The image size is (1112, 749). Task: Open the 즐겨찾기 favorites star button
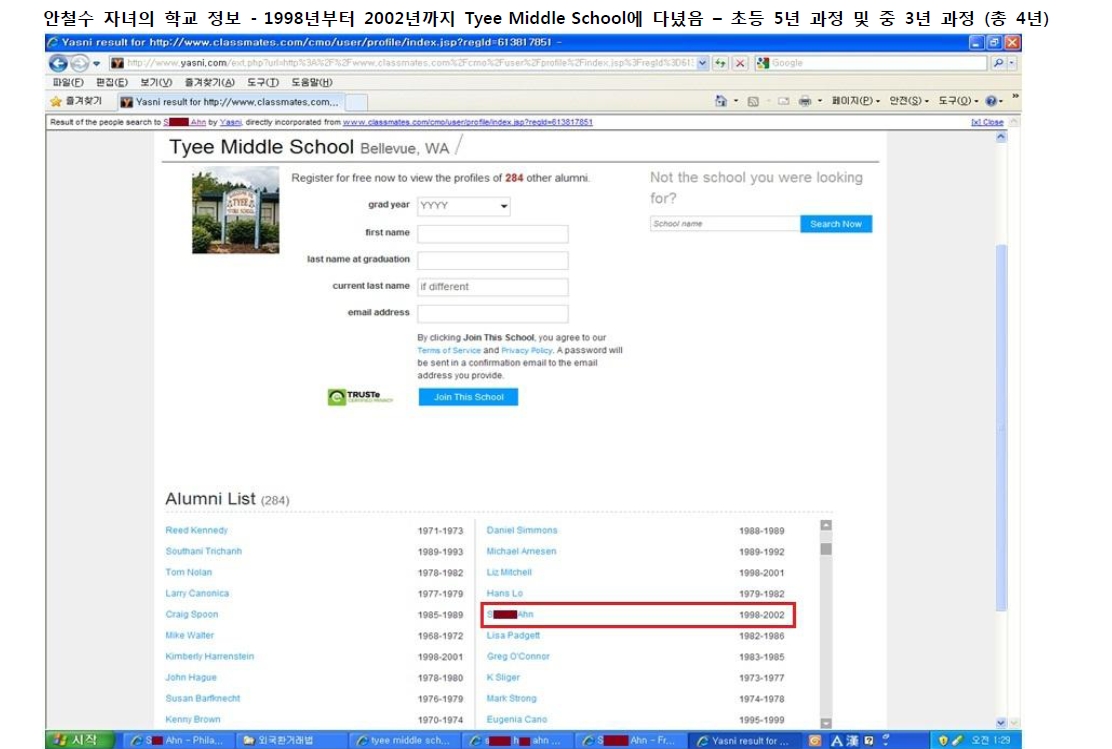[x=76, y=101]
